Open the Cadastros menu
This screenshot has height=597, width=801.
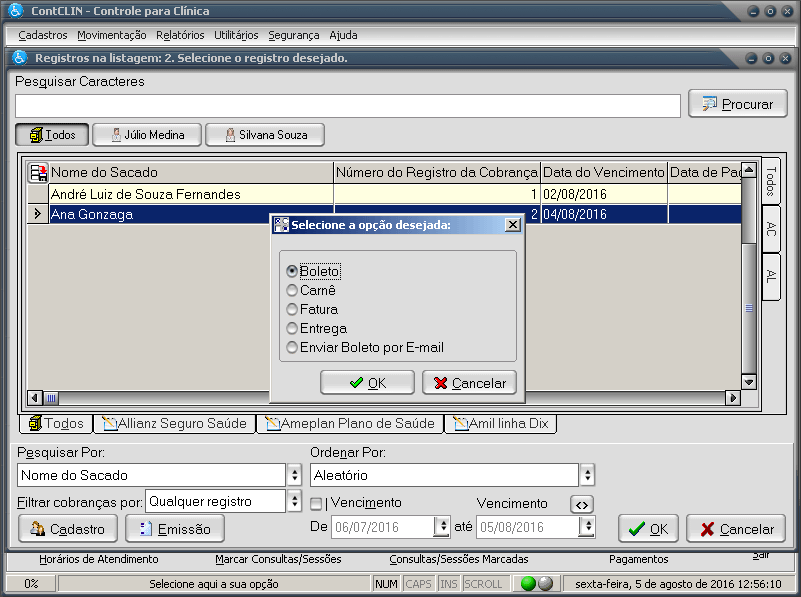click(43, 35)
